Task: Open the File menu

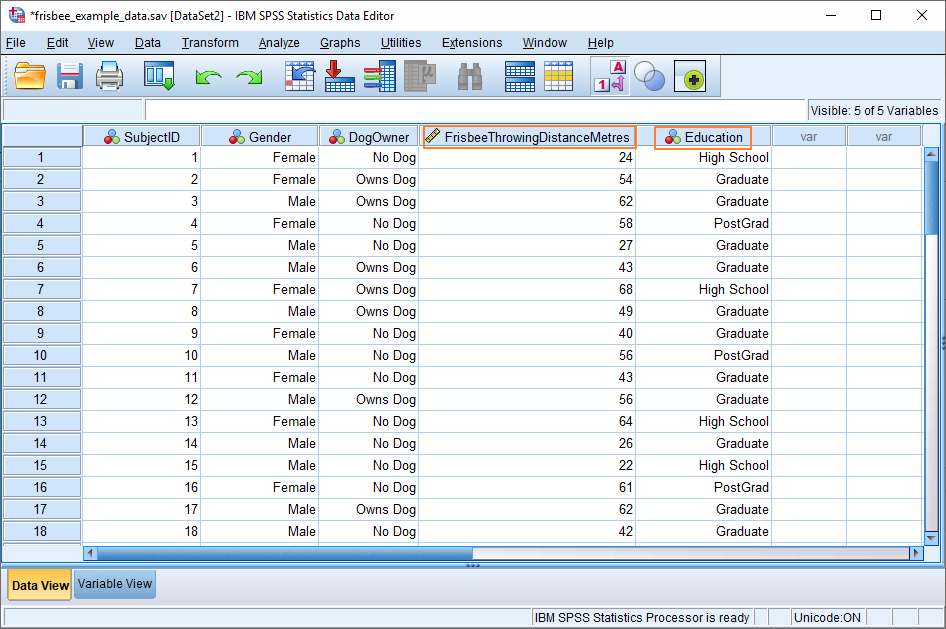Action: 16,43
